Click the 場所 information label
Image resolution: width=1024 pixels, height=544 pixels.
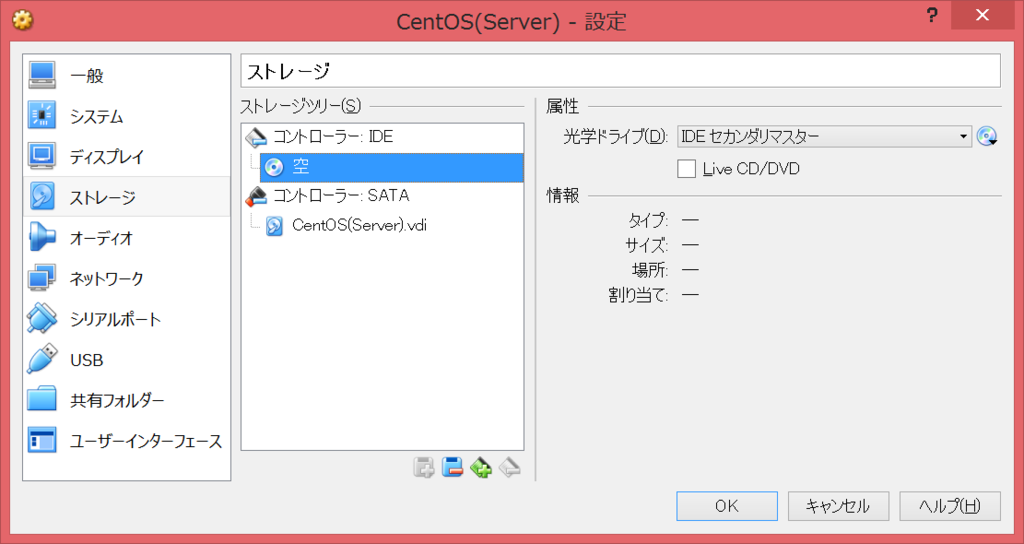click(x=649, y=270)
